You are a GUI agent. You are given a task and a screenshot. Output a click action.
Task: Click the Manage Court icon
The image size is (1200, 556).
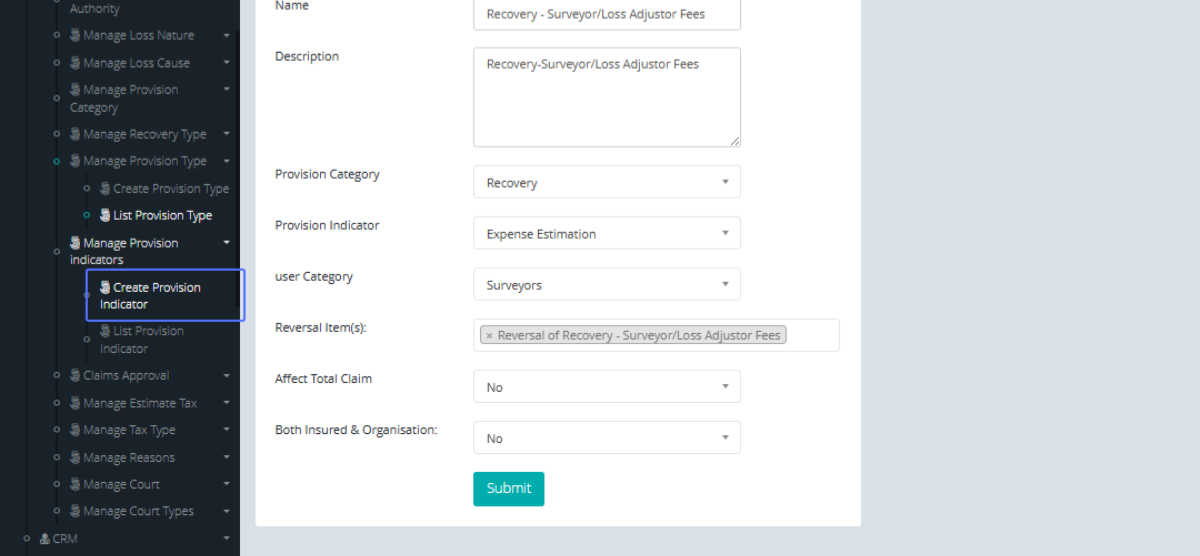[x=75, y=485]
